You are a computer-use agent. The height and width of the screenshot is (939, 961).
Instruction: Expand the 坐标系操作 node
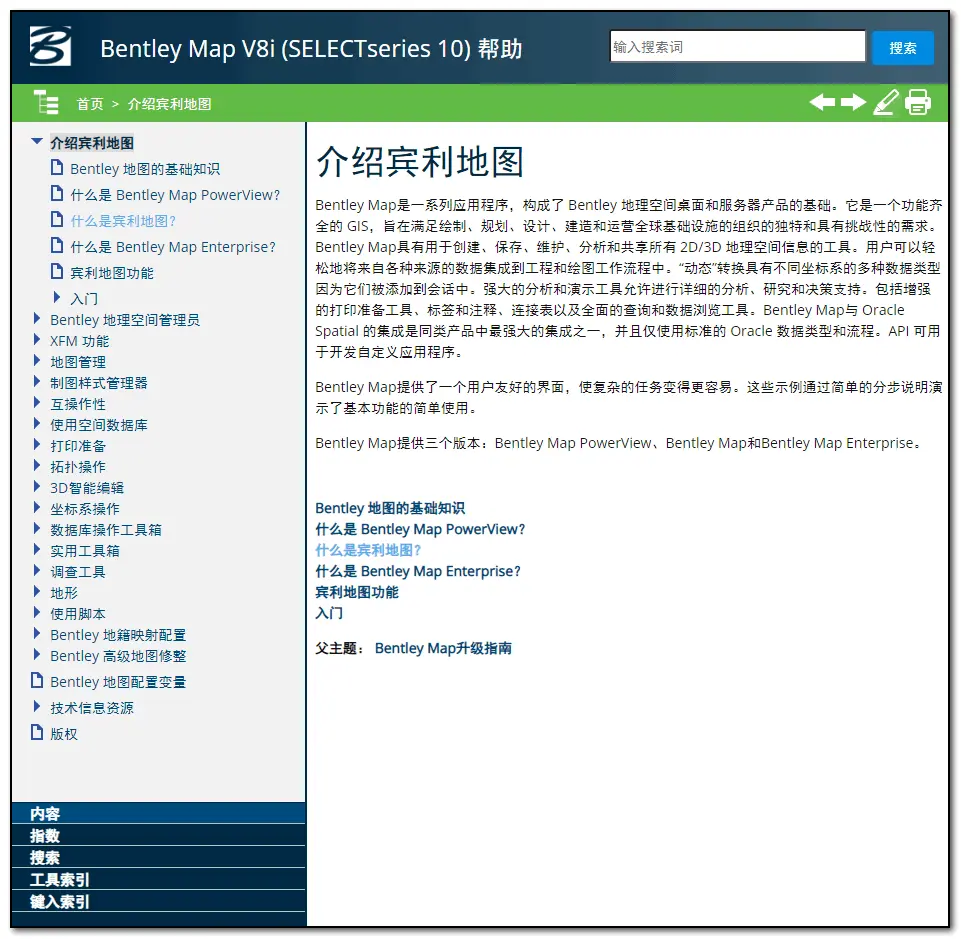click(x=37, y=508)
